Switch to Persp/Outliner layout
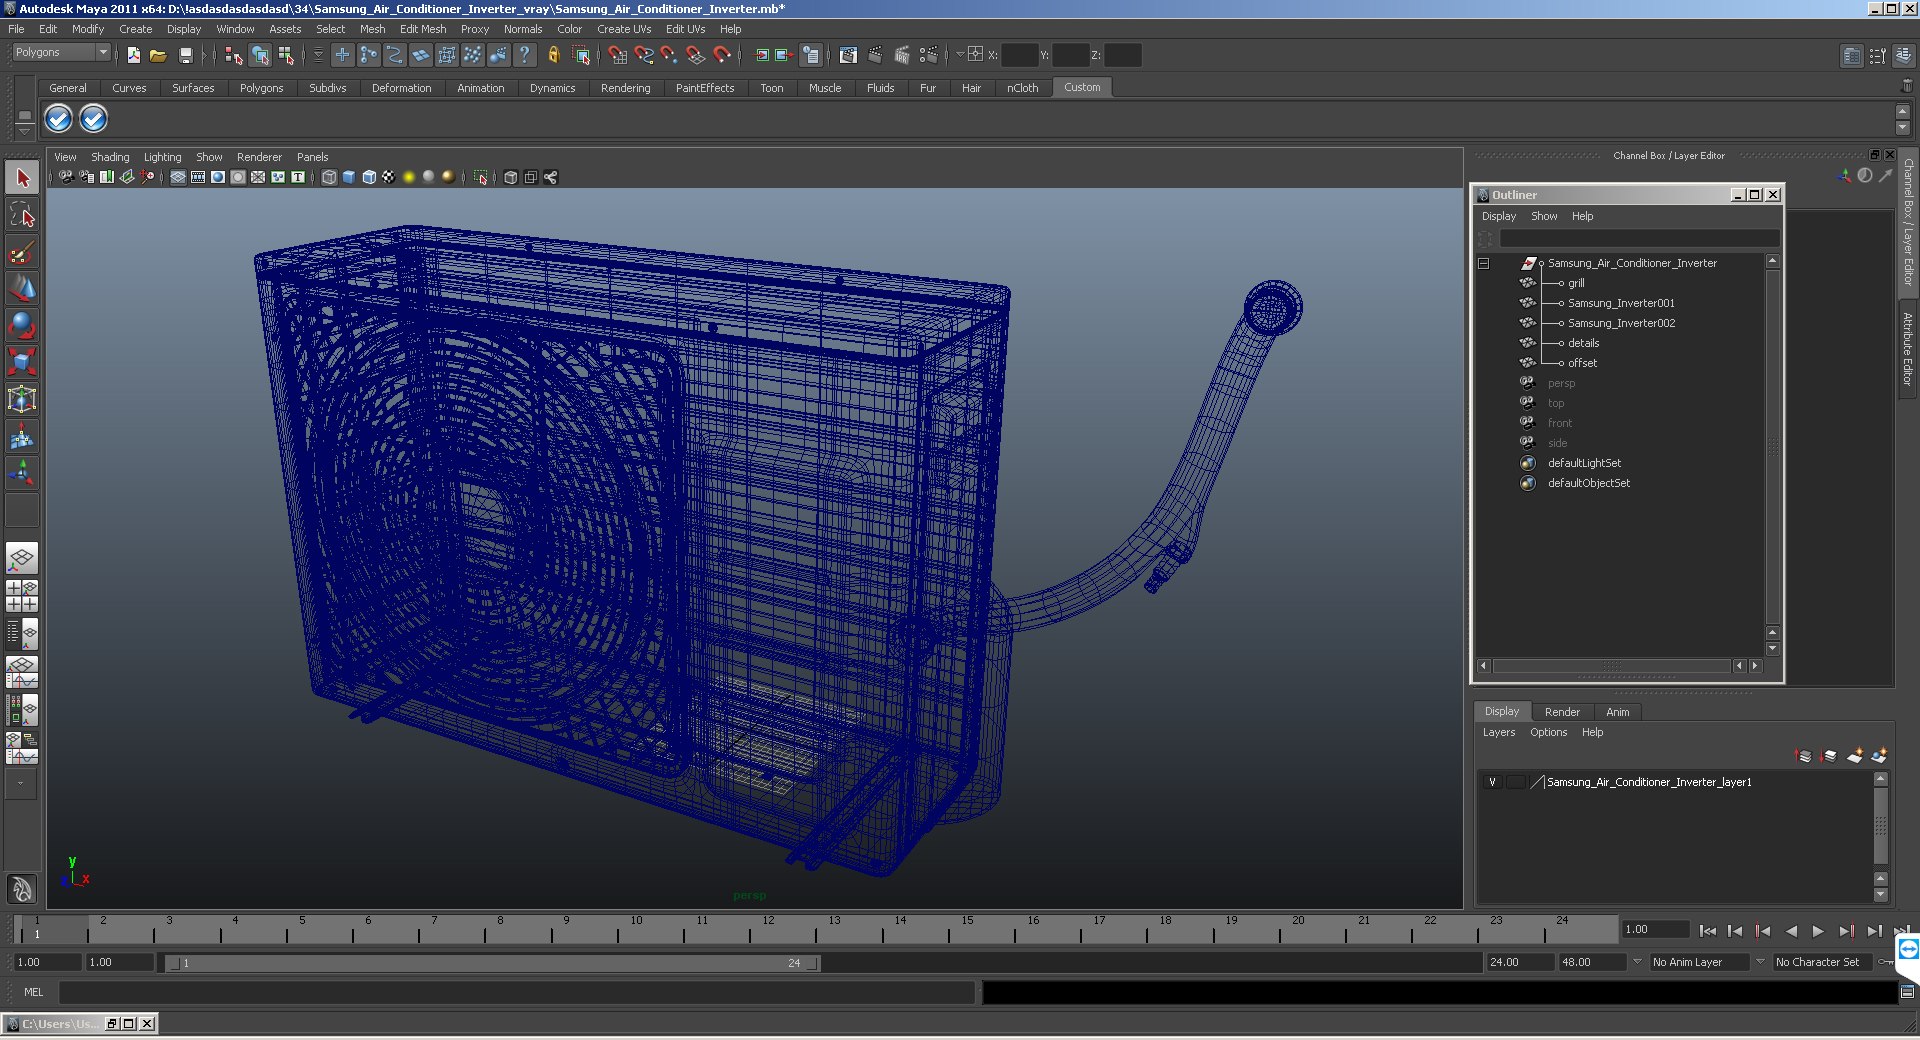Screen dimensions: 1920x1040 pyautogui.click(x=22, y=634)
